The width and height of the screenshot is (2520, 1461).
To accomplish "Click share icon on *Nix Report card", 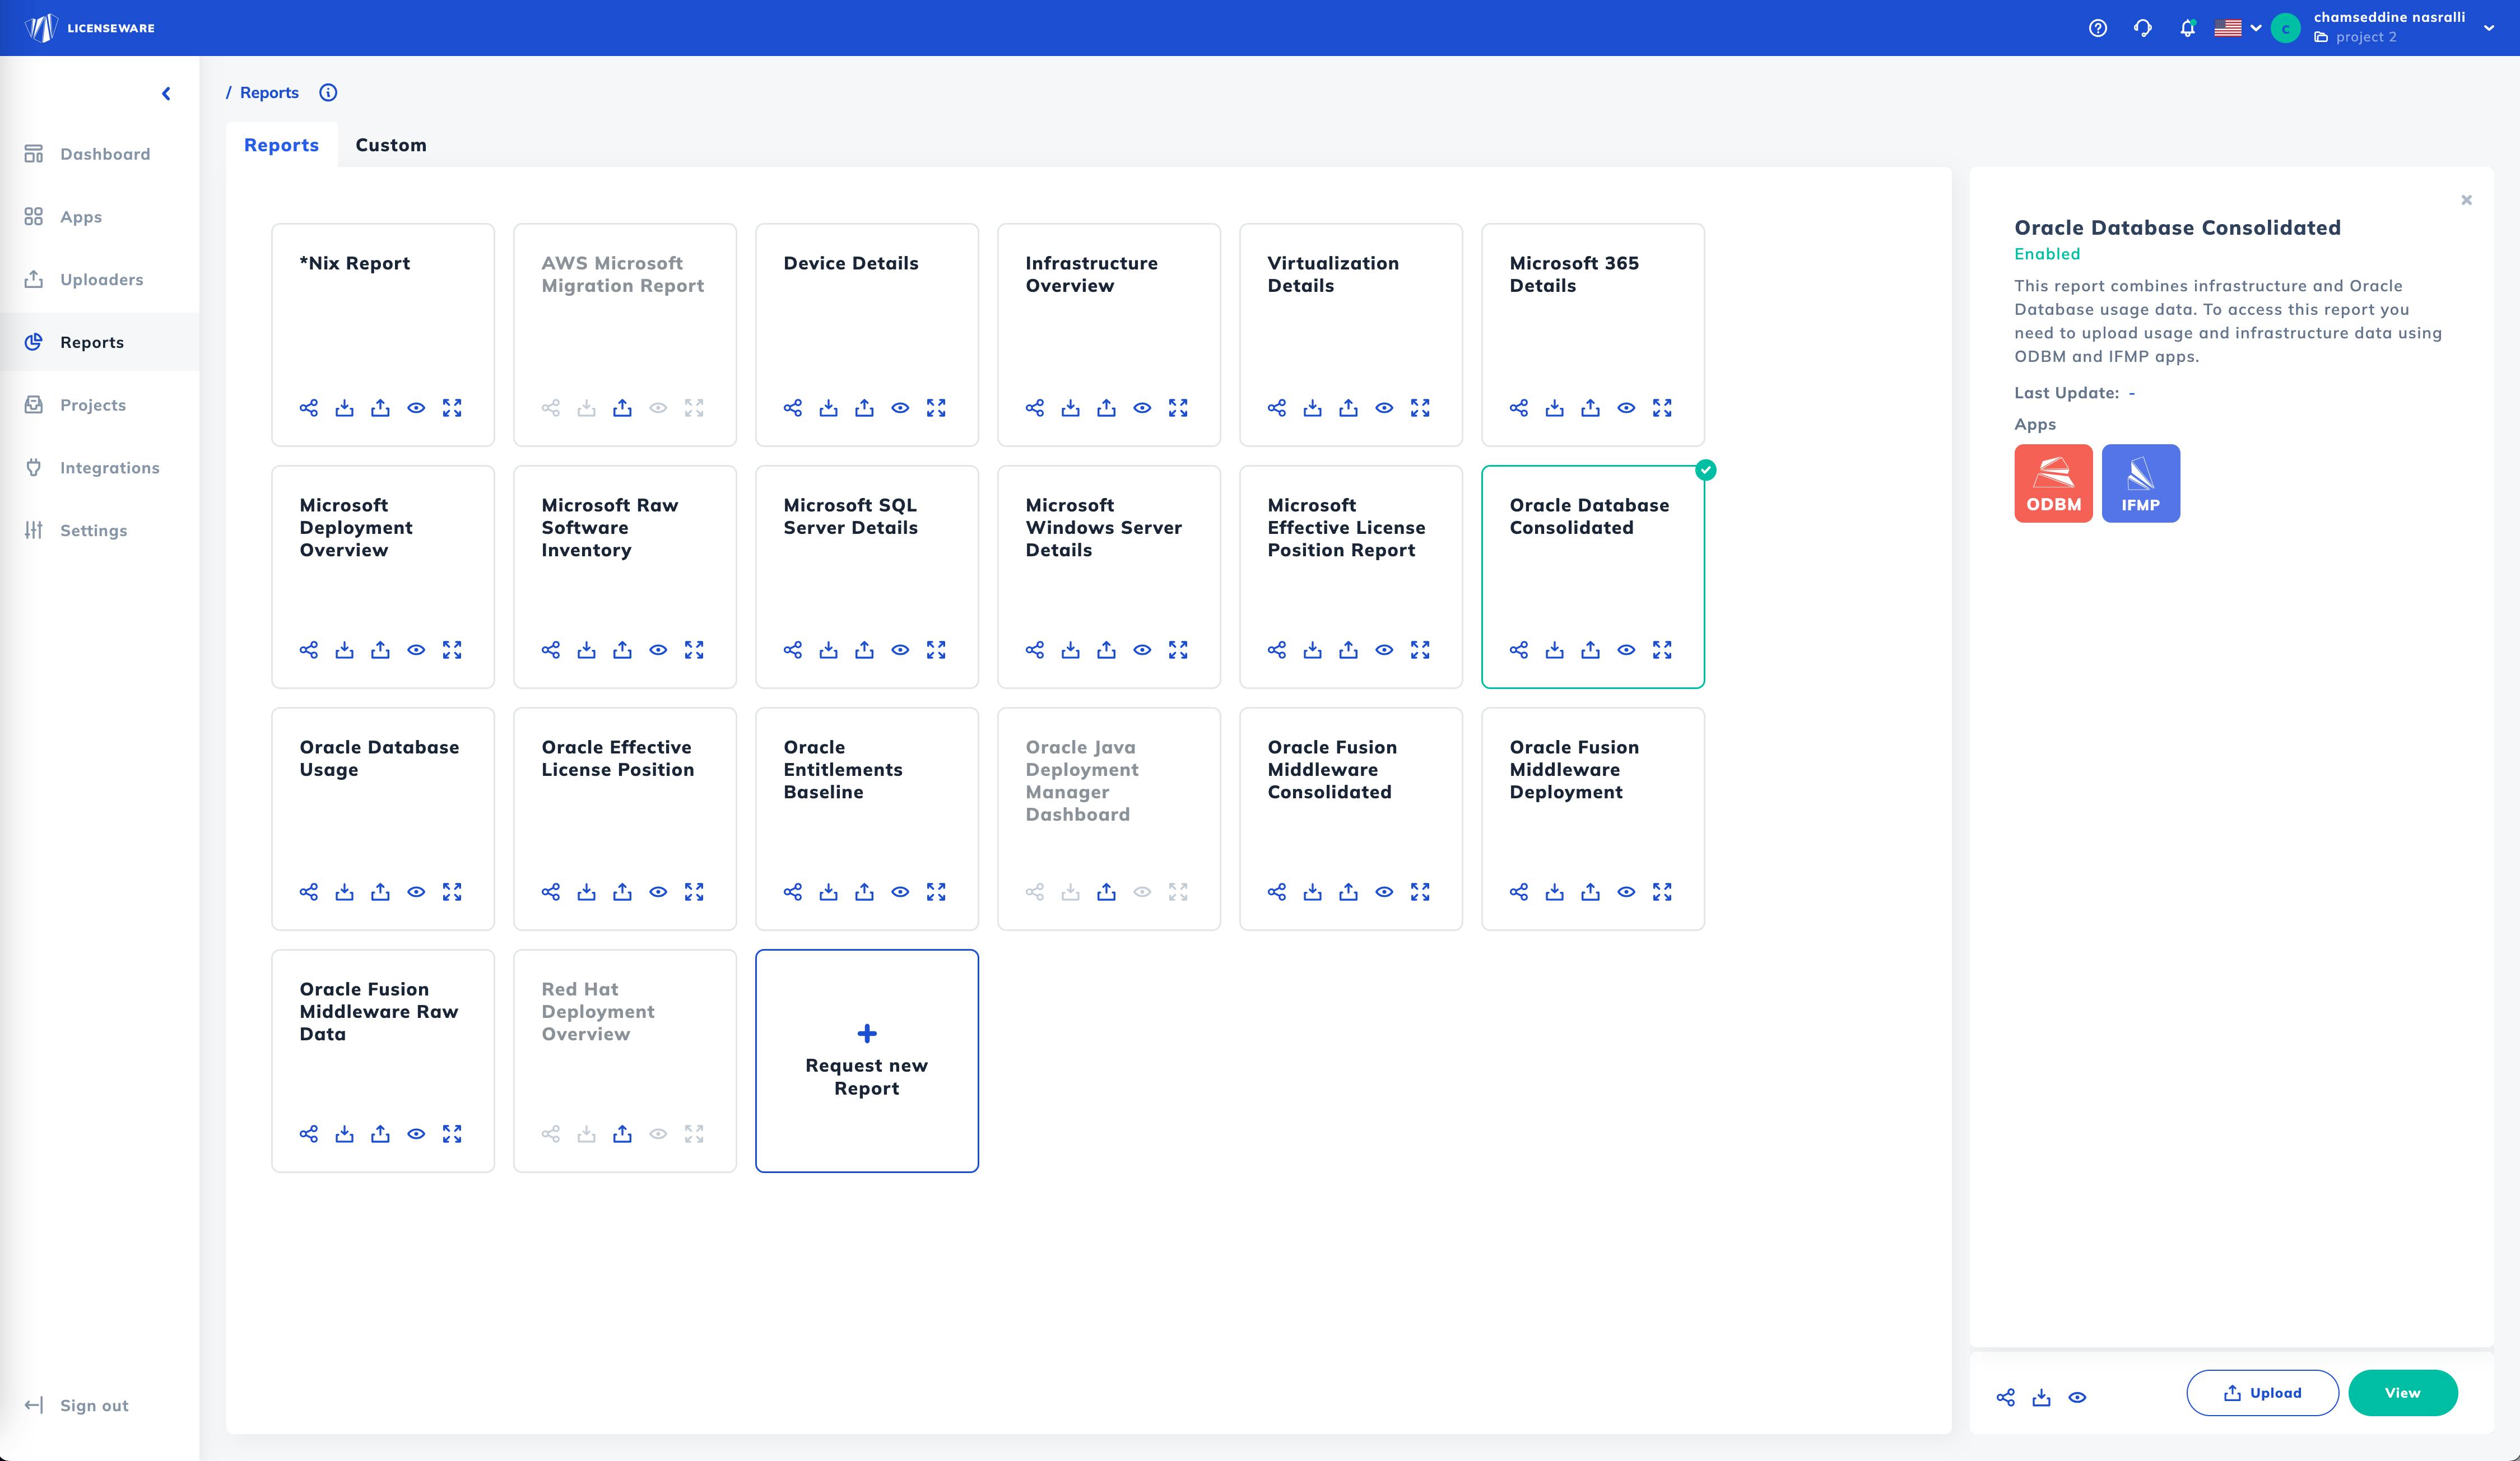I will coord(309,408).
